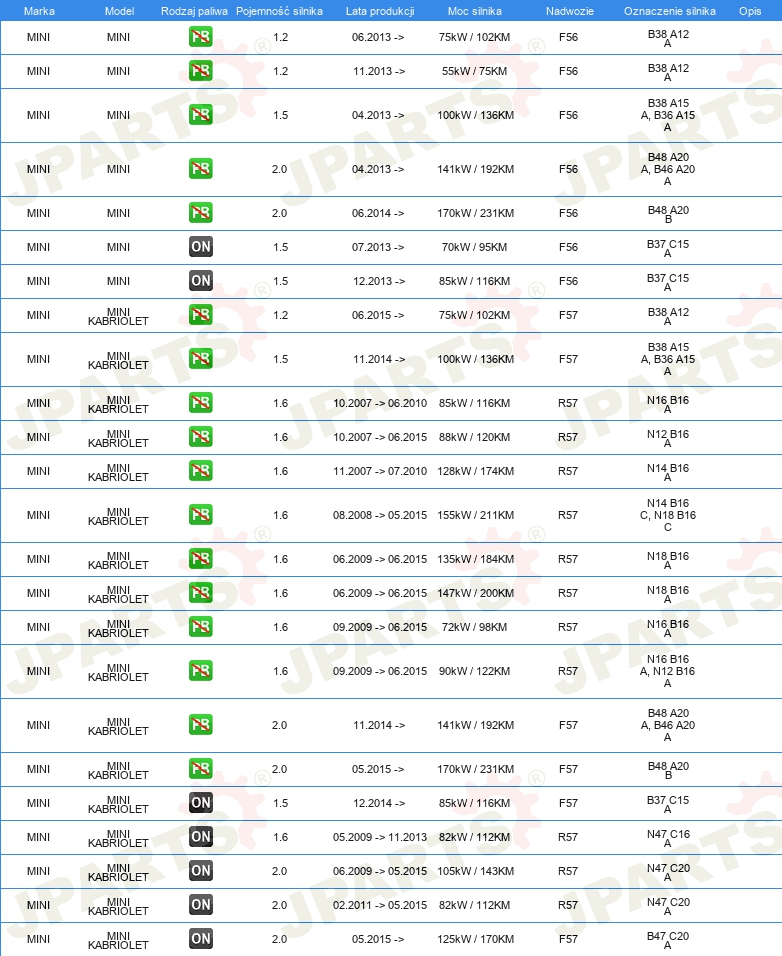Image resolution: width=782 pixels, height=956 pixels.
Task: Select the 128kW / 174KM power cell
Action: click(x=475, y=471)
